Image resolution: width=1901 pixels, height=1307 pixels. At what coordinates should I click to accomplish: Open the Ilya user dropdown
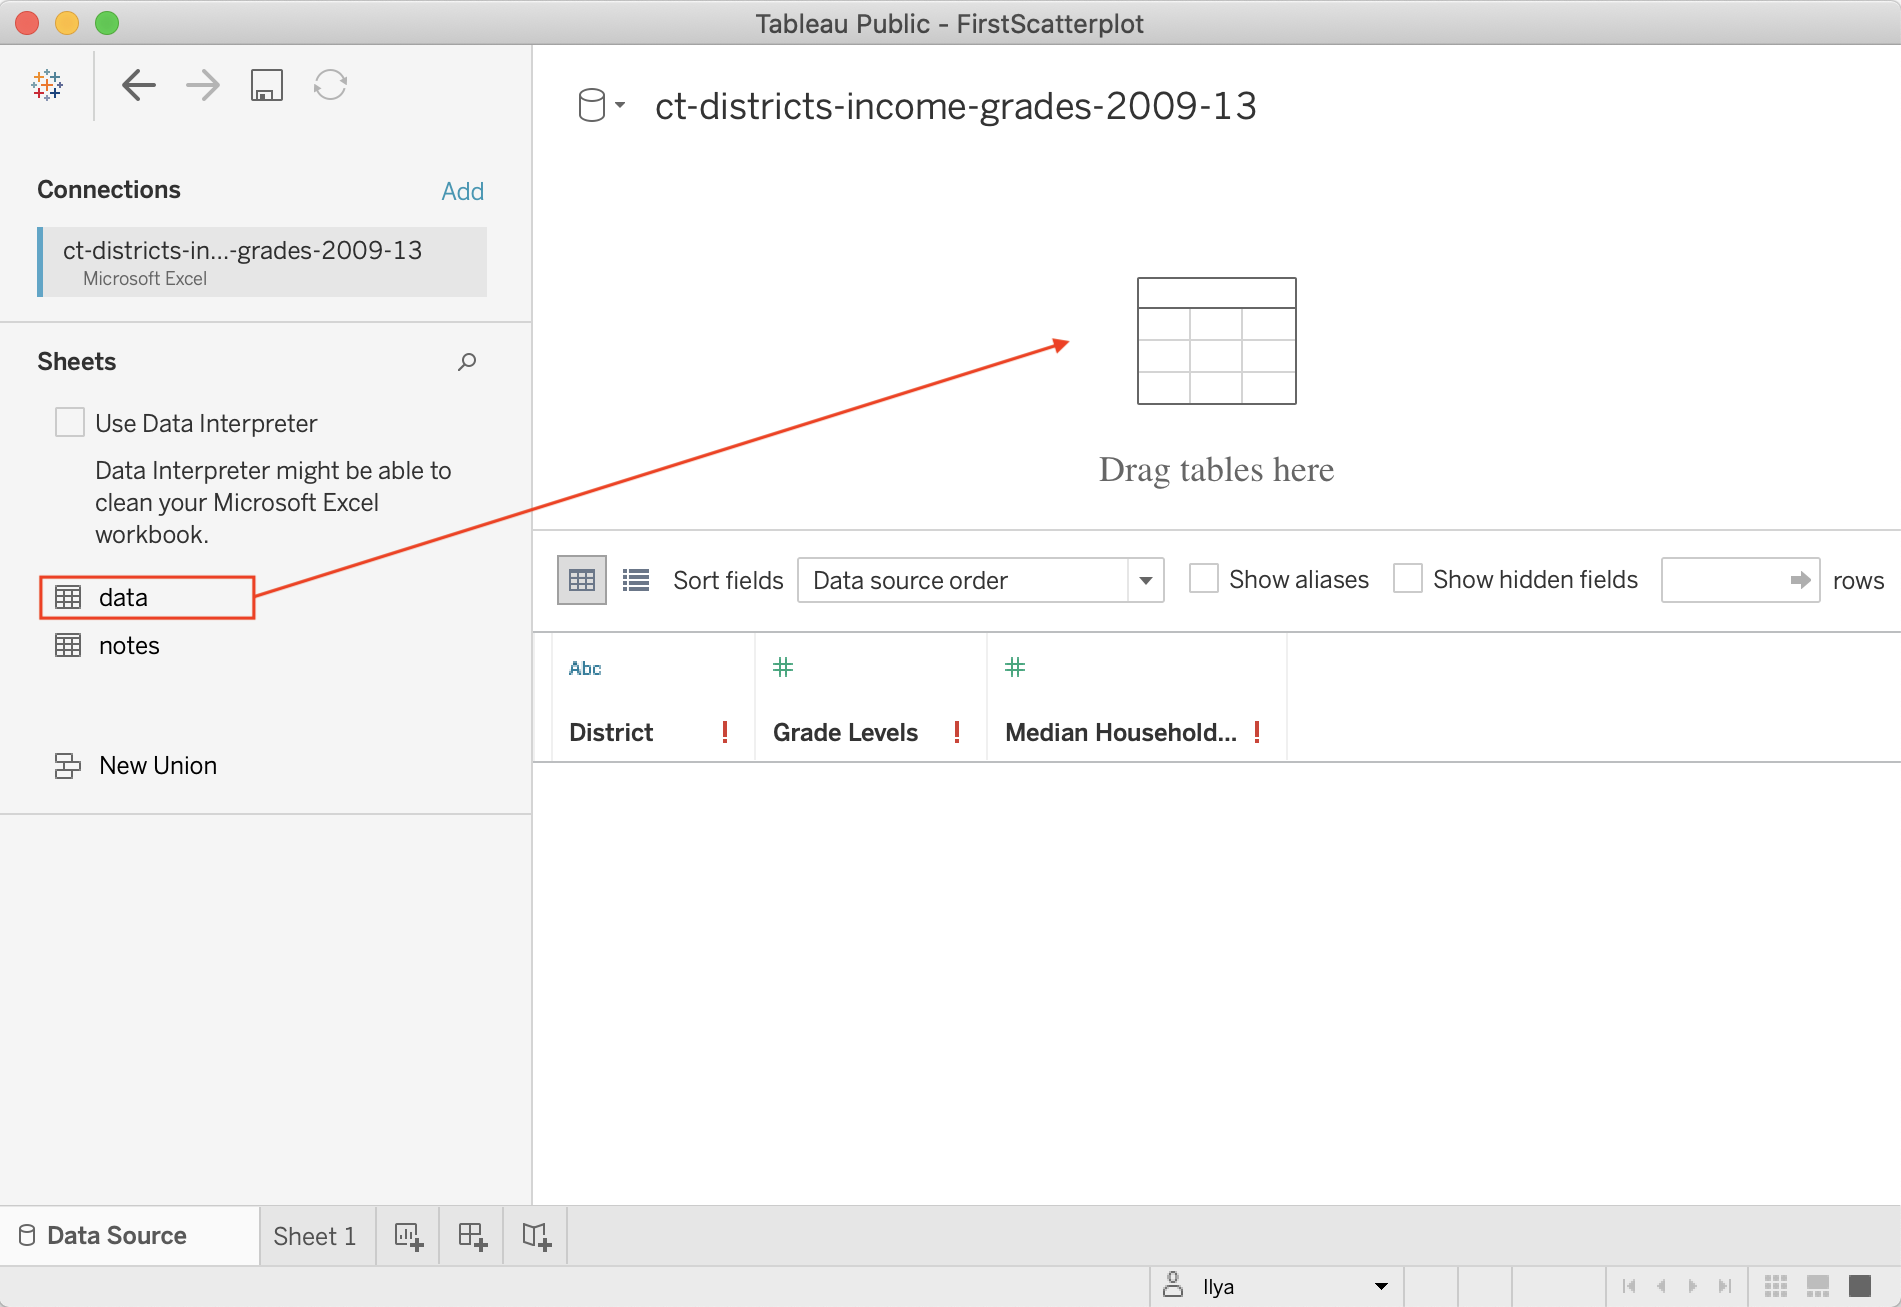1277,1287
